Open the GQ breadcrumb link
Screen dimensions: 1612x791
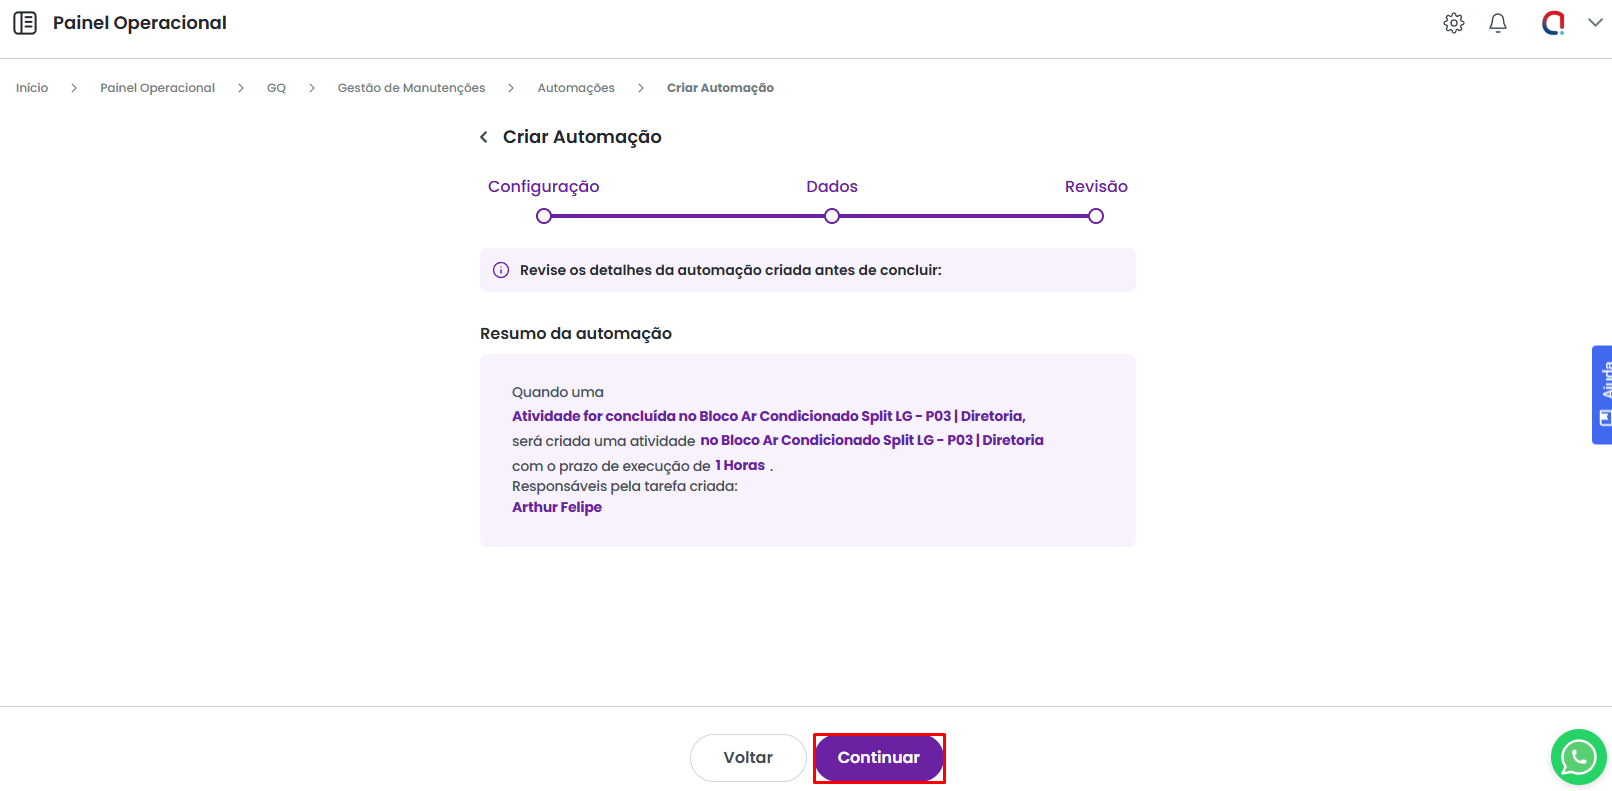(276, 88)
